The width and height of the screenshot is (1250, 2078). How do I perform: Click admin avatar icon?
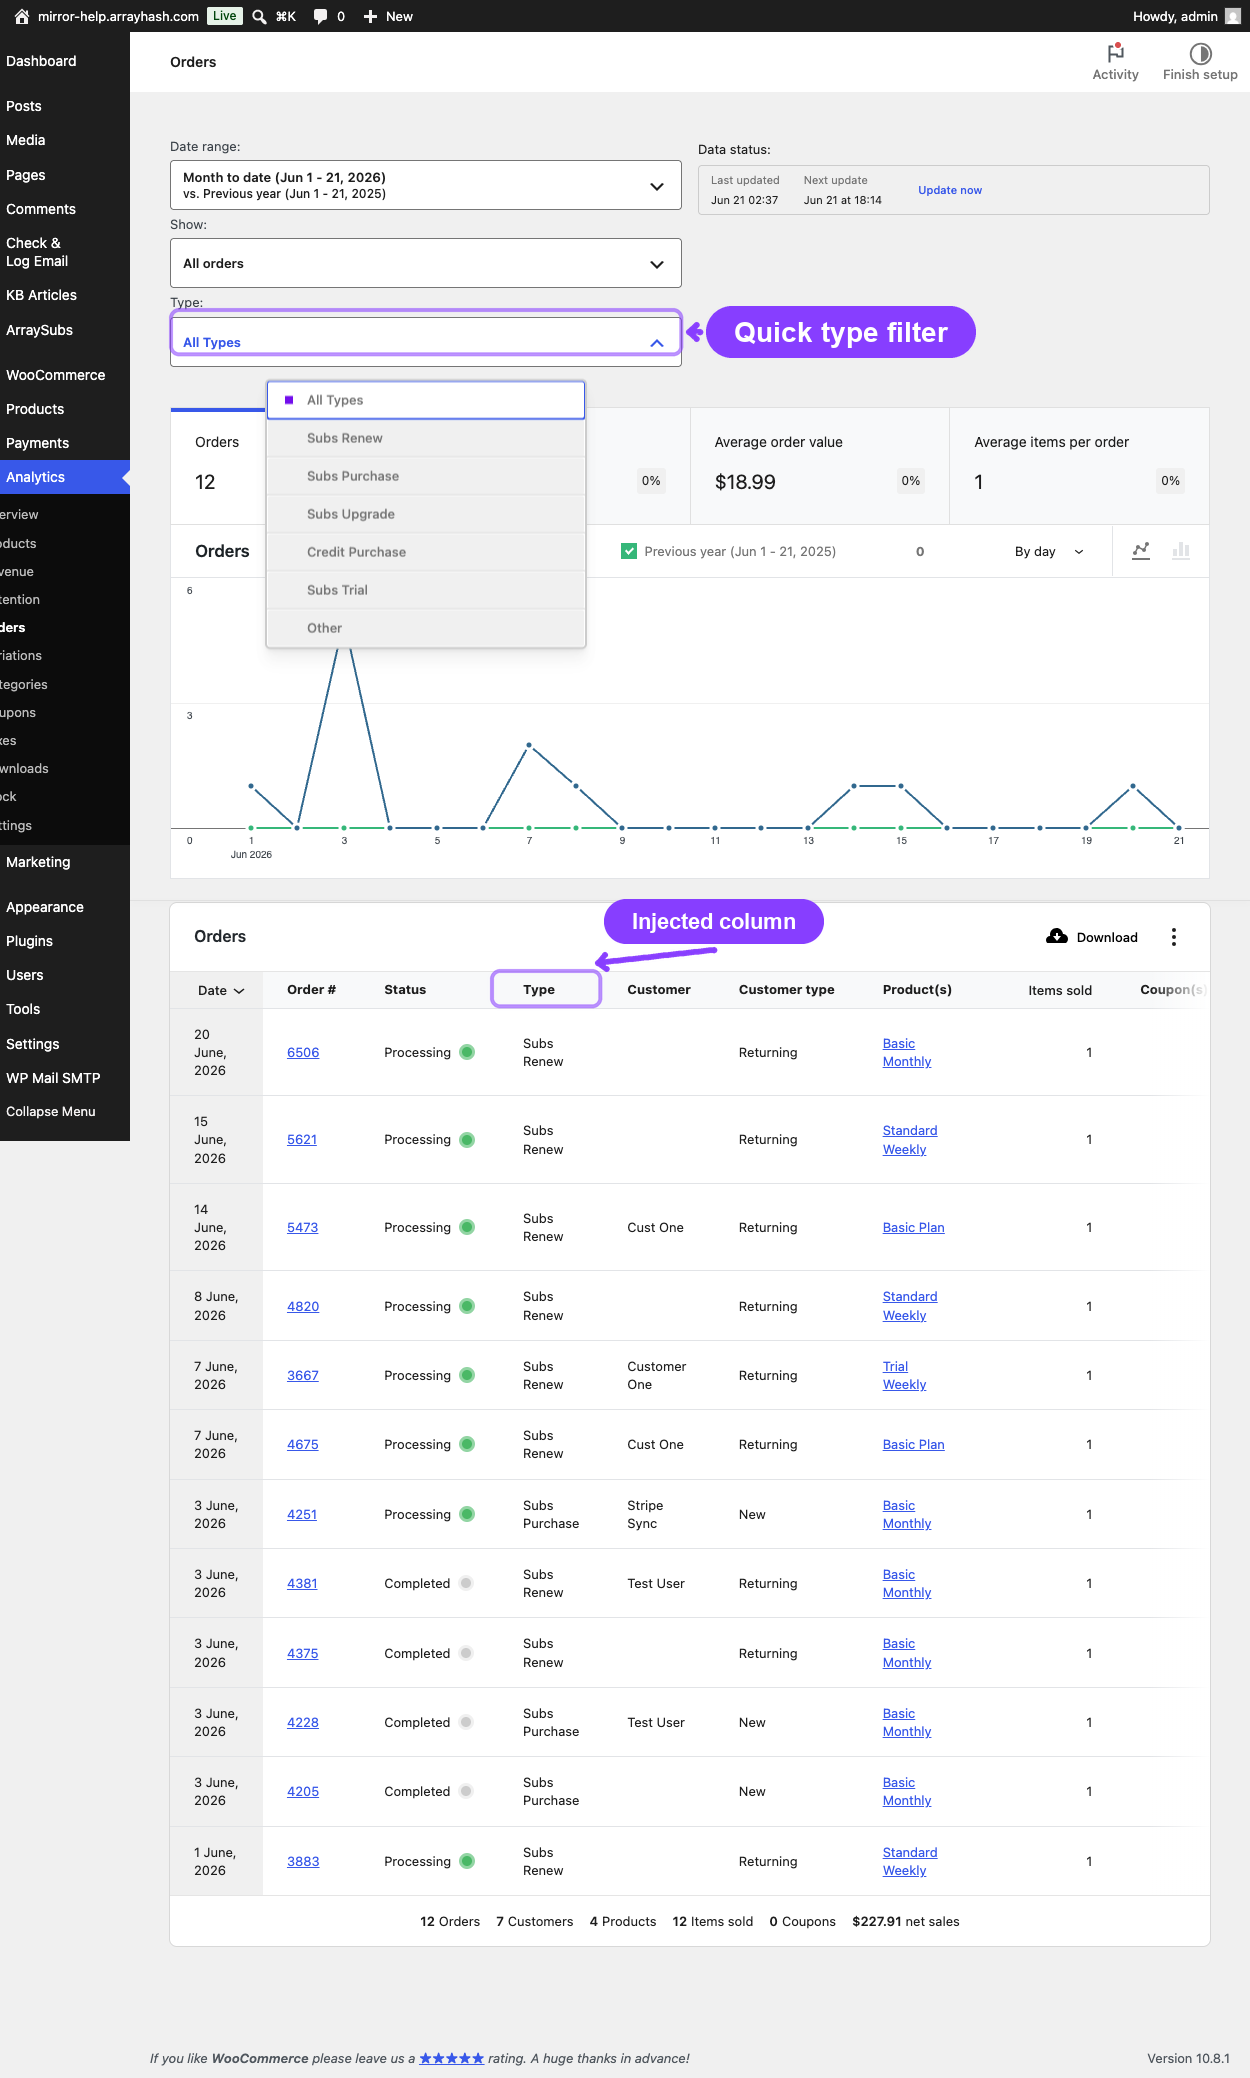pos(1233,16)
